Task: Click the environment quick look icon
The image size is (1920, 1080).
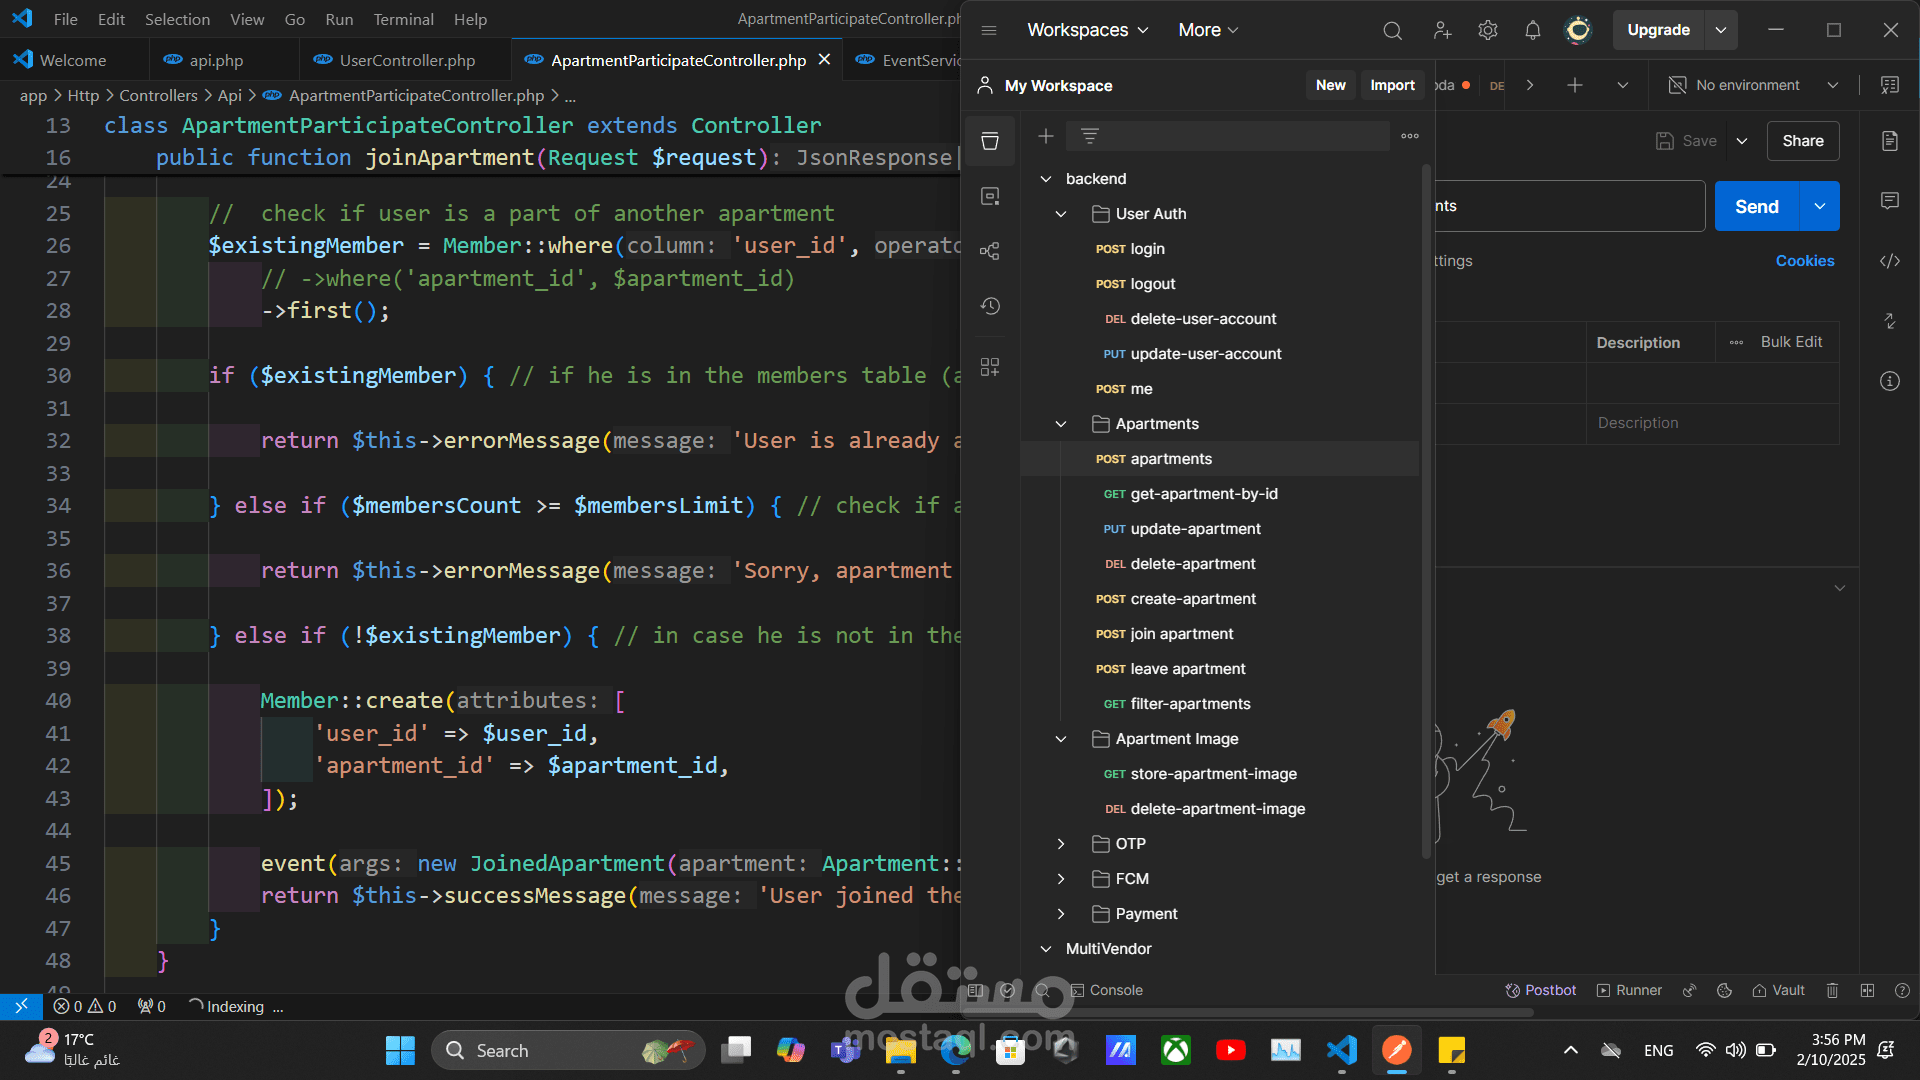Action: [1890, 85]
